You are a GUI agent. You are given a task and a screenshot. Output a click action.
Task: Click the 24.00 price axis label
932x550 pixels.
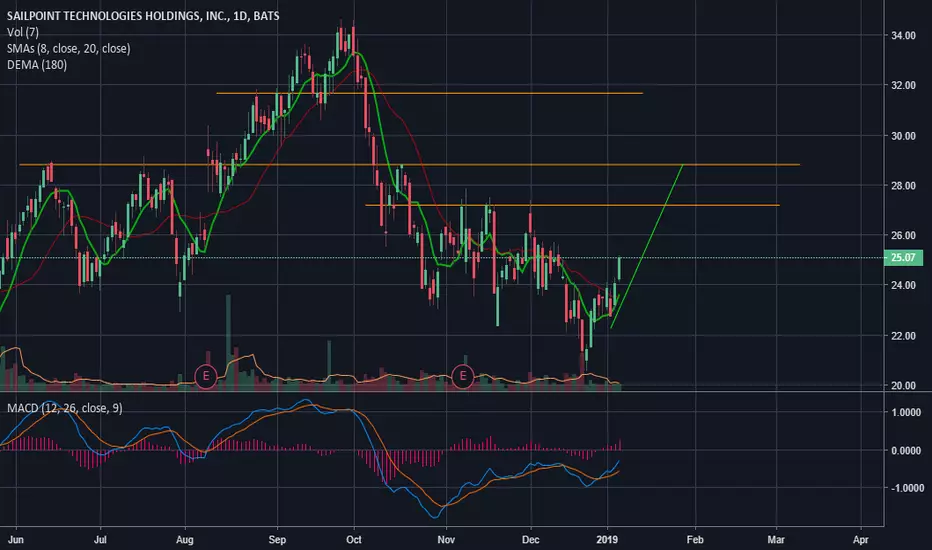903,285
